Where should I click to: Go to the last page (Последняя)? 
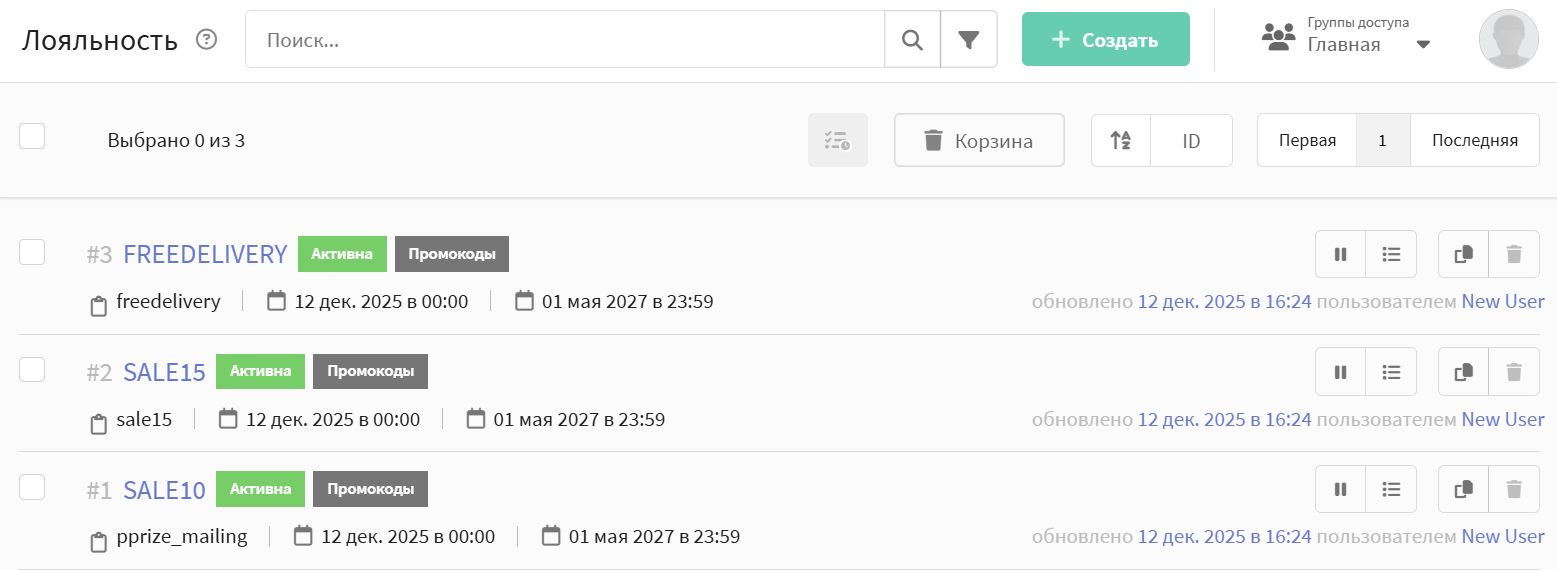point(1474,140)
